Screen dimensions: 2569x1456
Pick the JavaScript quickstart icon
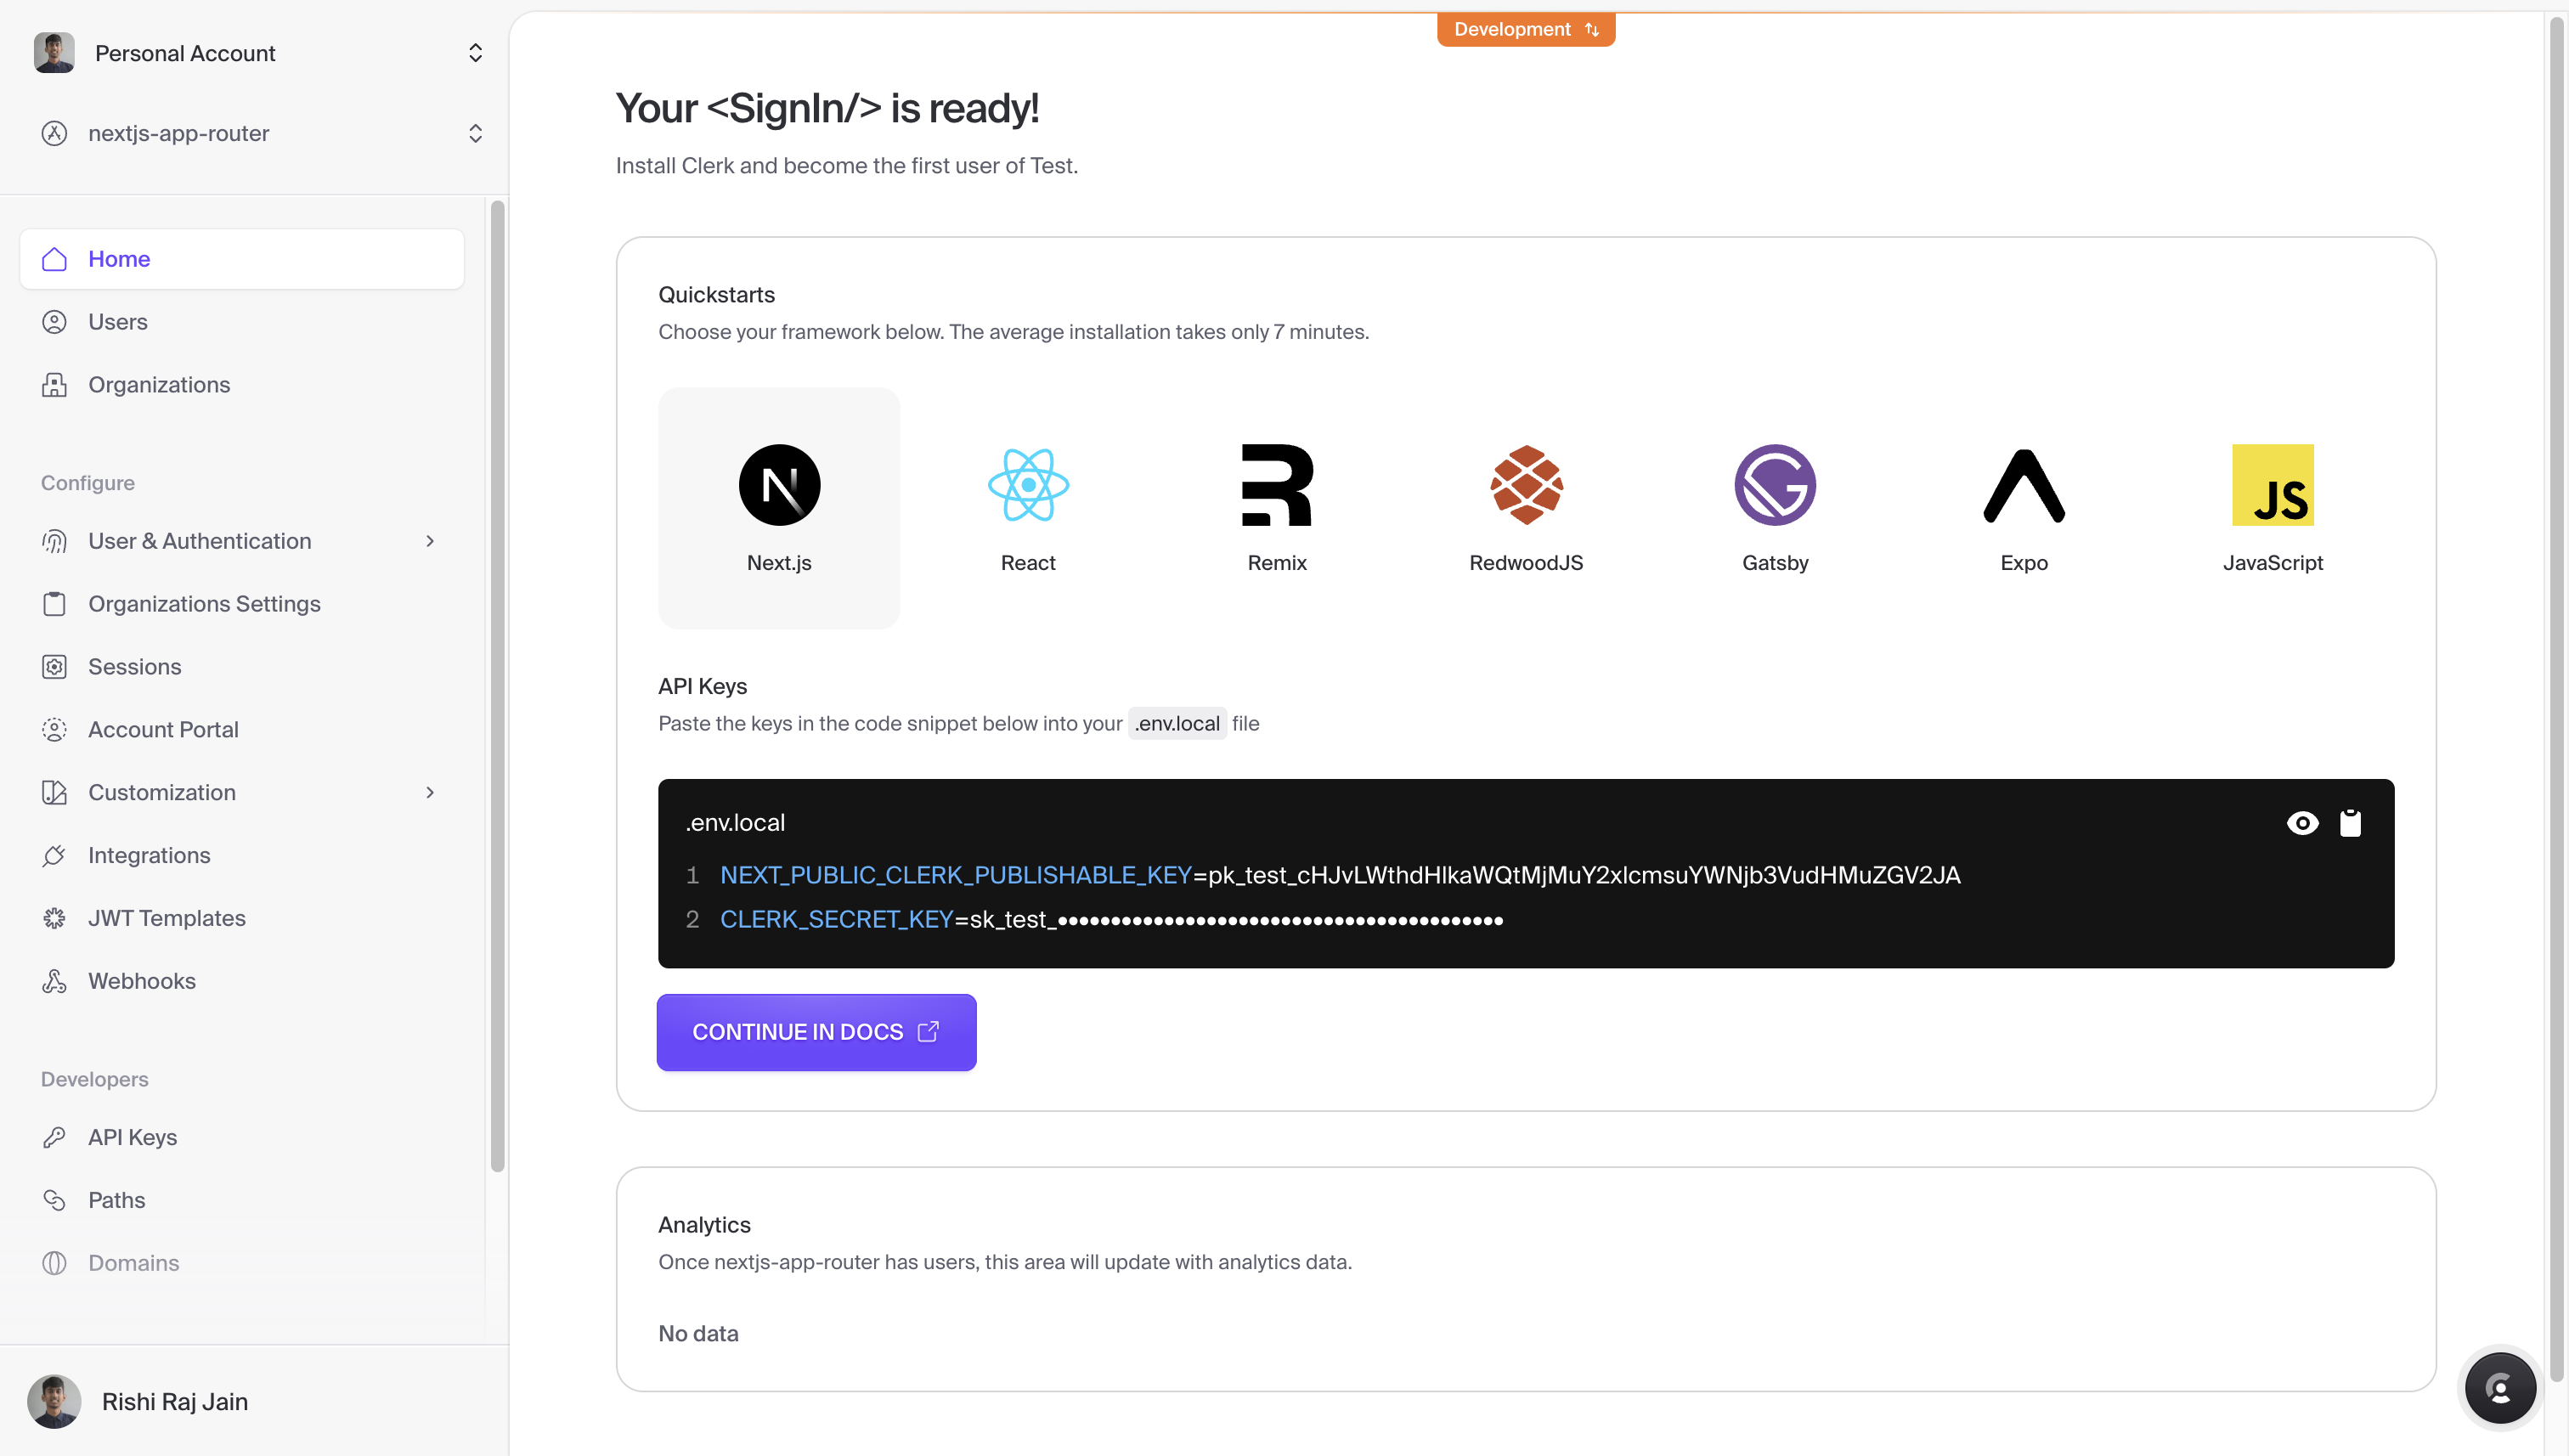coord(2272,485)
